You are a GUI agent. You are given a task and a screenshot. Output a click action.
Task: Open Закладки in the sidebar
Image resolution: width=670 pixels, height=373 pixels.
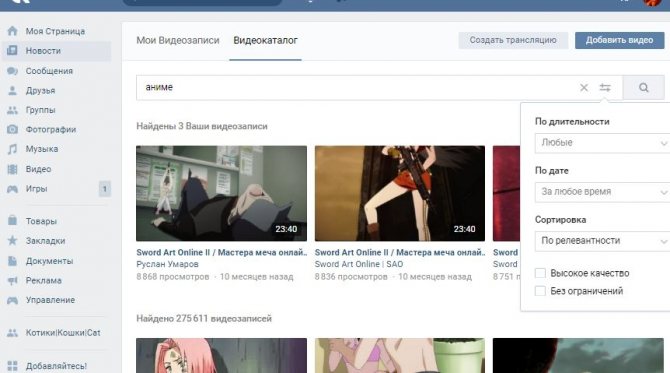(x=45, y=241)
